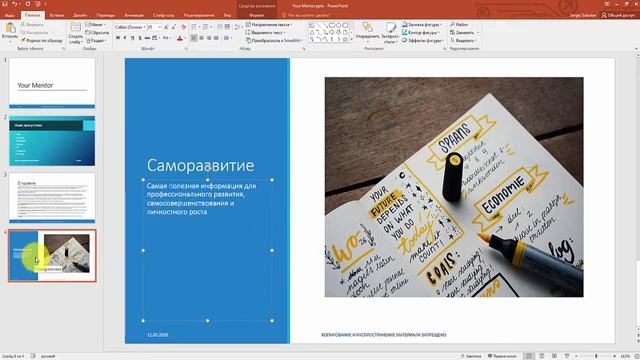Switch to slide sorter view in status bar
640x360 pixels.
point(542,356)
